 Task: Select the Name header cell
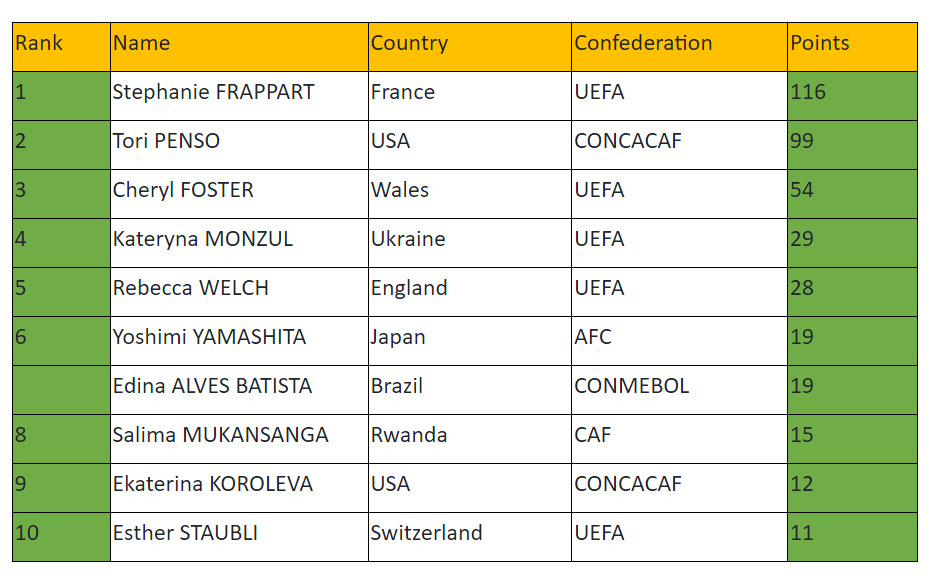238,46
